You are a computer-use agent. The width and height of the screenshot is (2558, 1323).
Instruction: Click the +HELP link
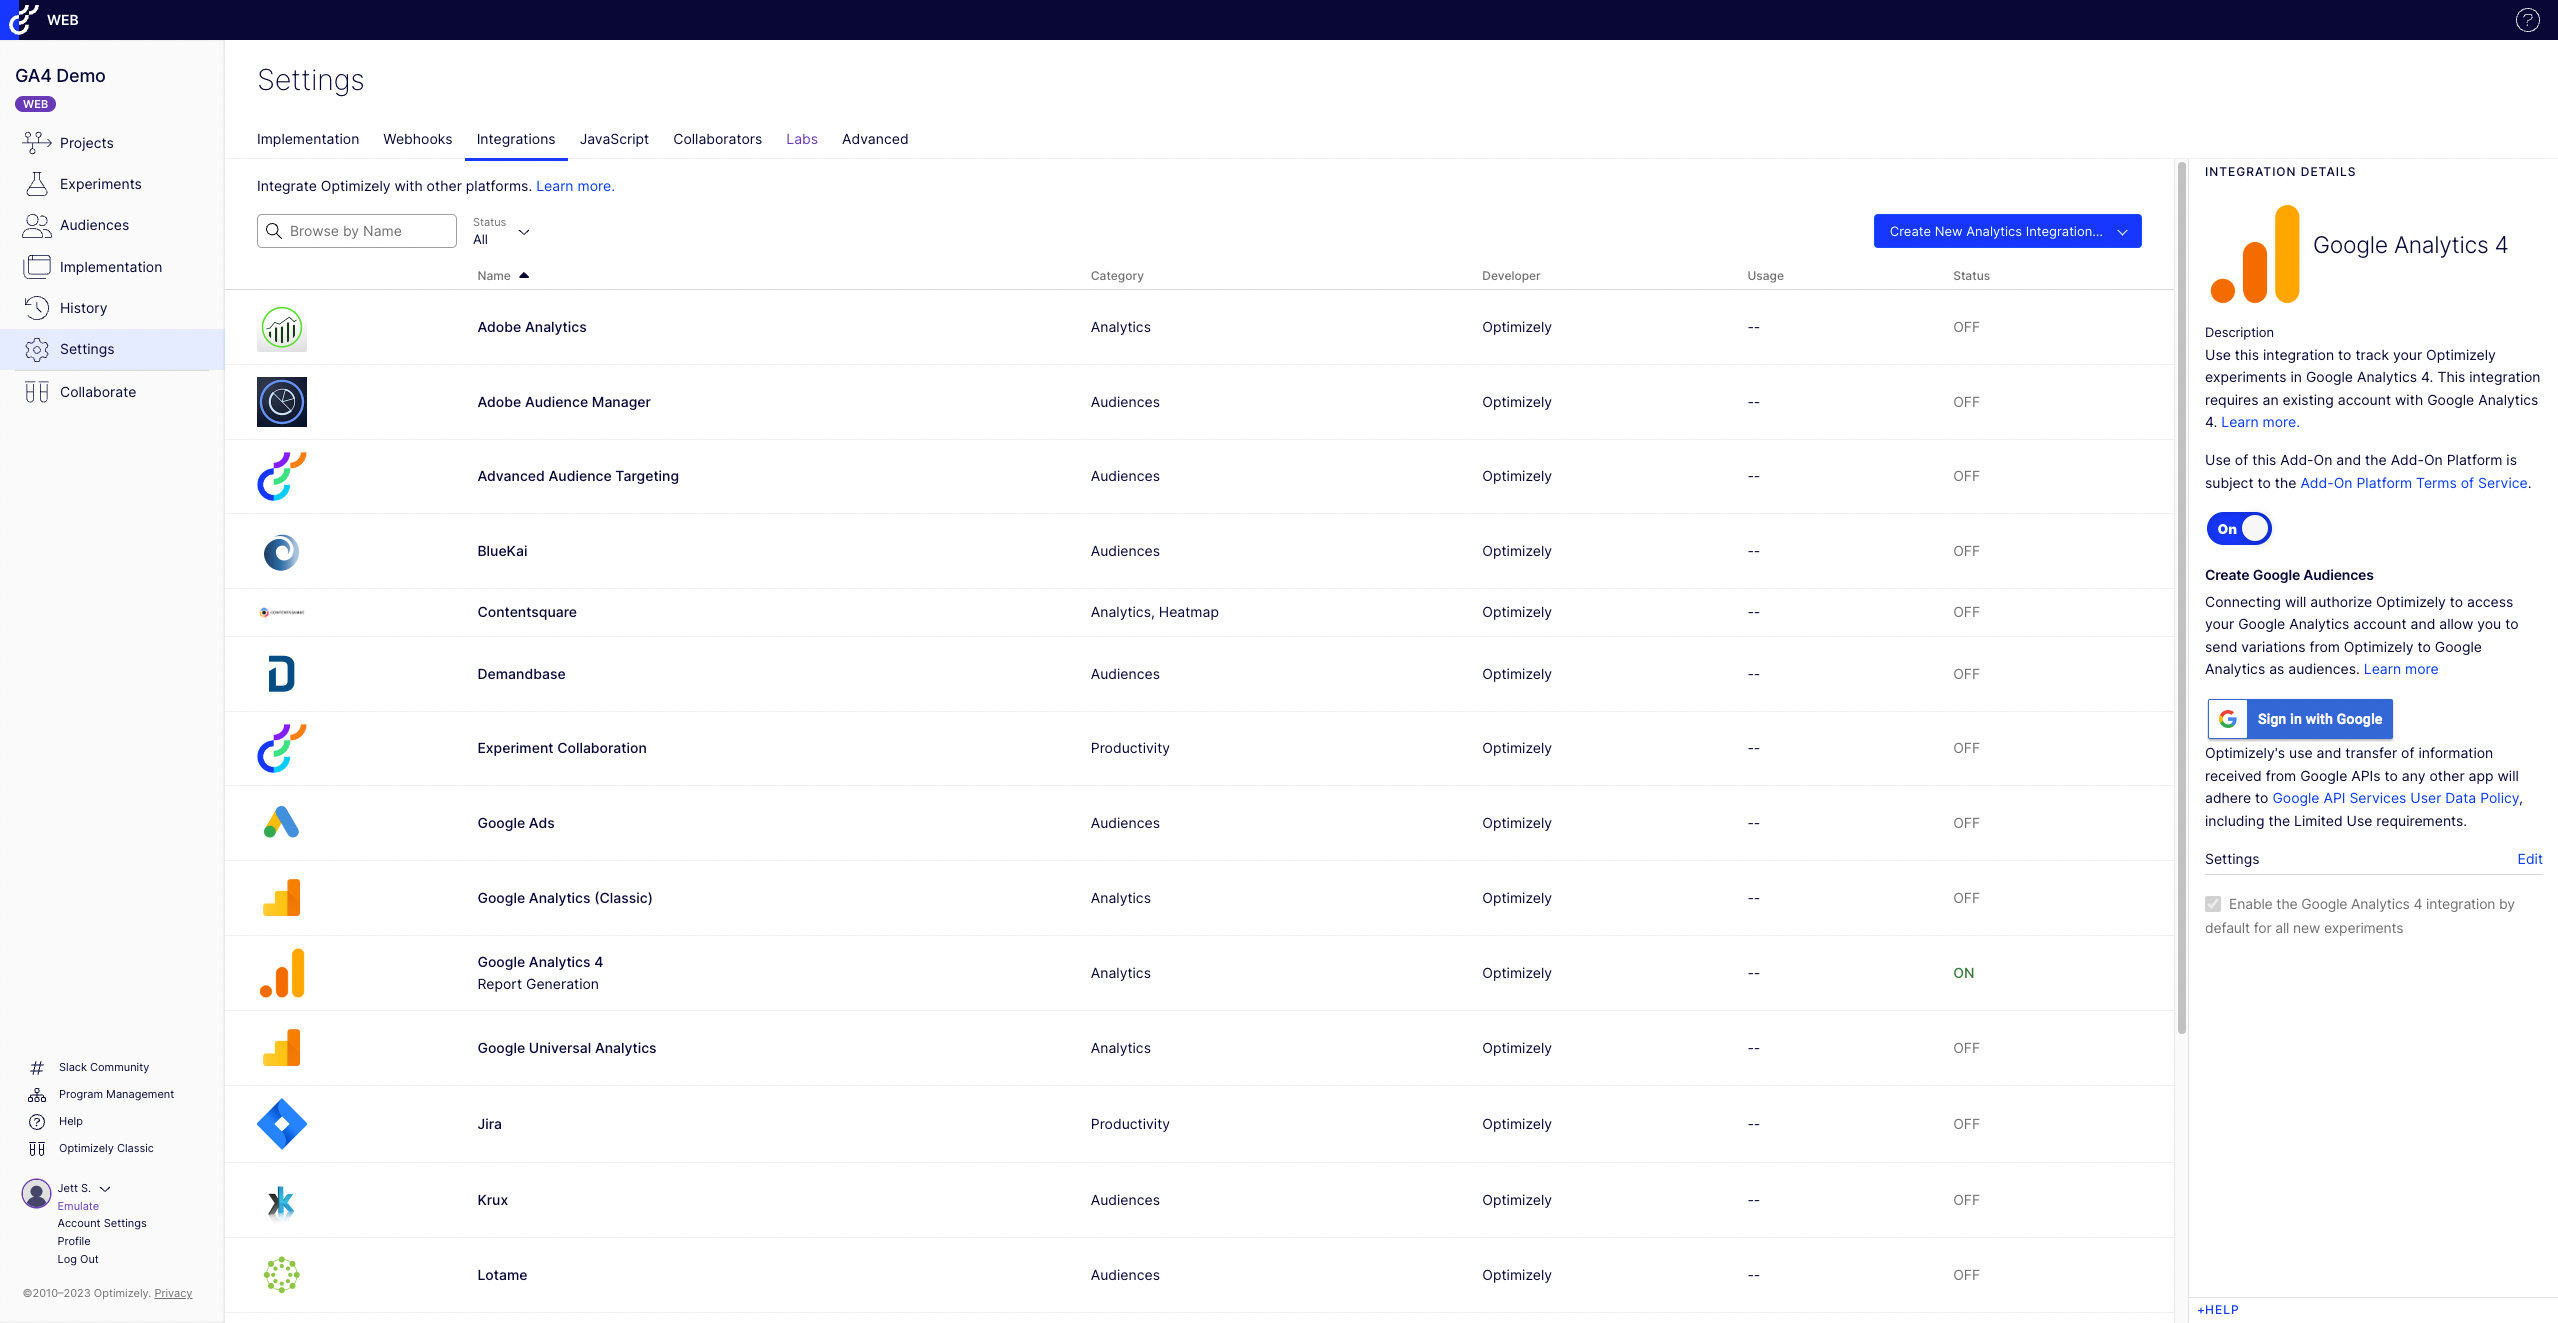pos(2218,1310)
